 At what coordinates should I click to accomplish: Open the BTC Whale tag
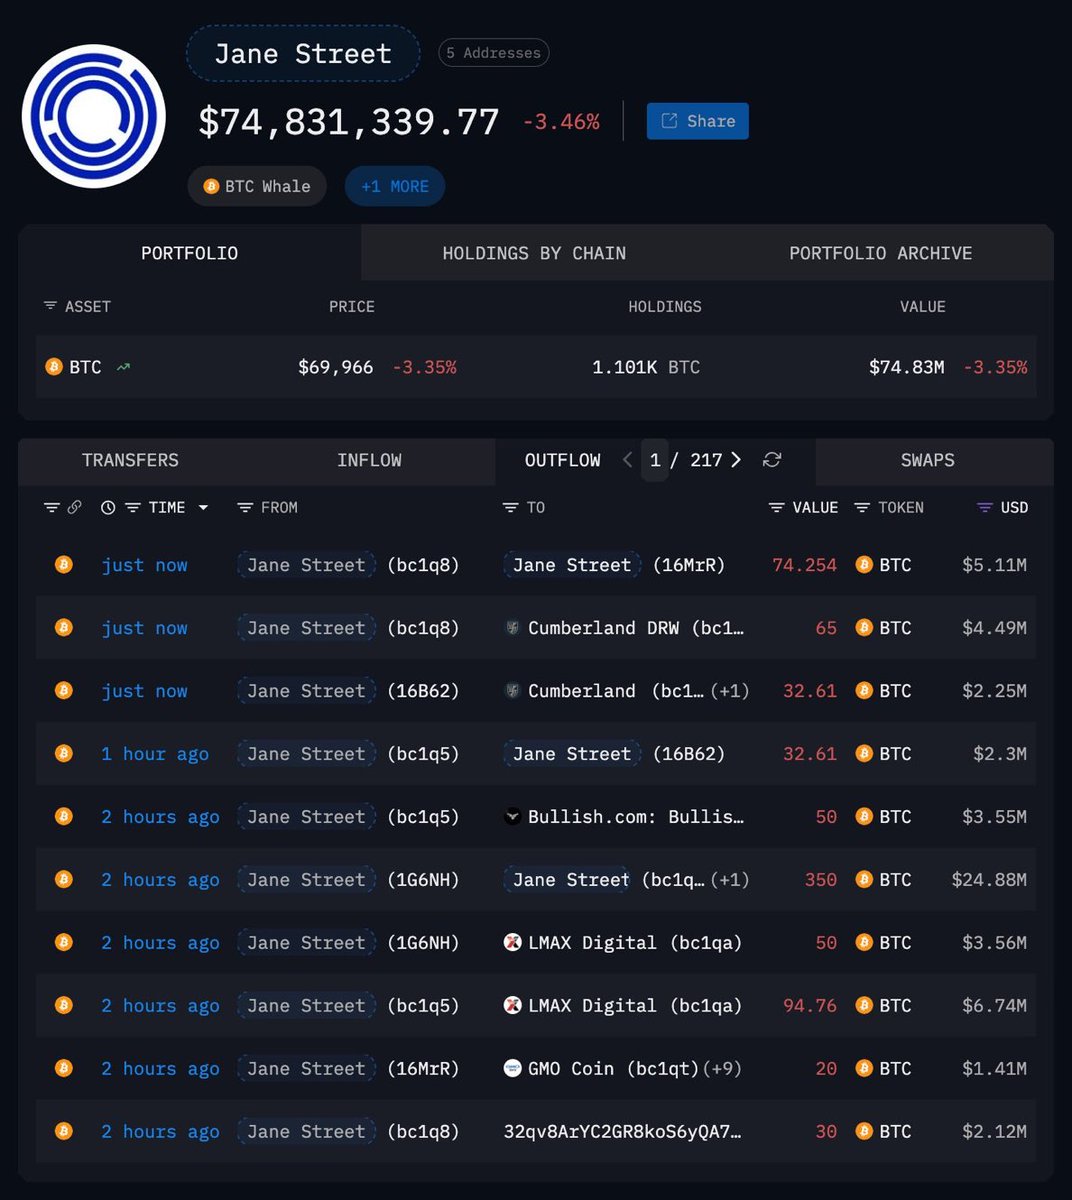[257, 186]
